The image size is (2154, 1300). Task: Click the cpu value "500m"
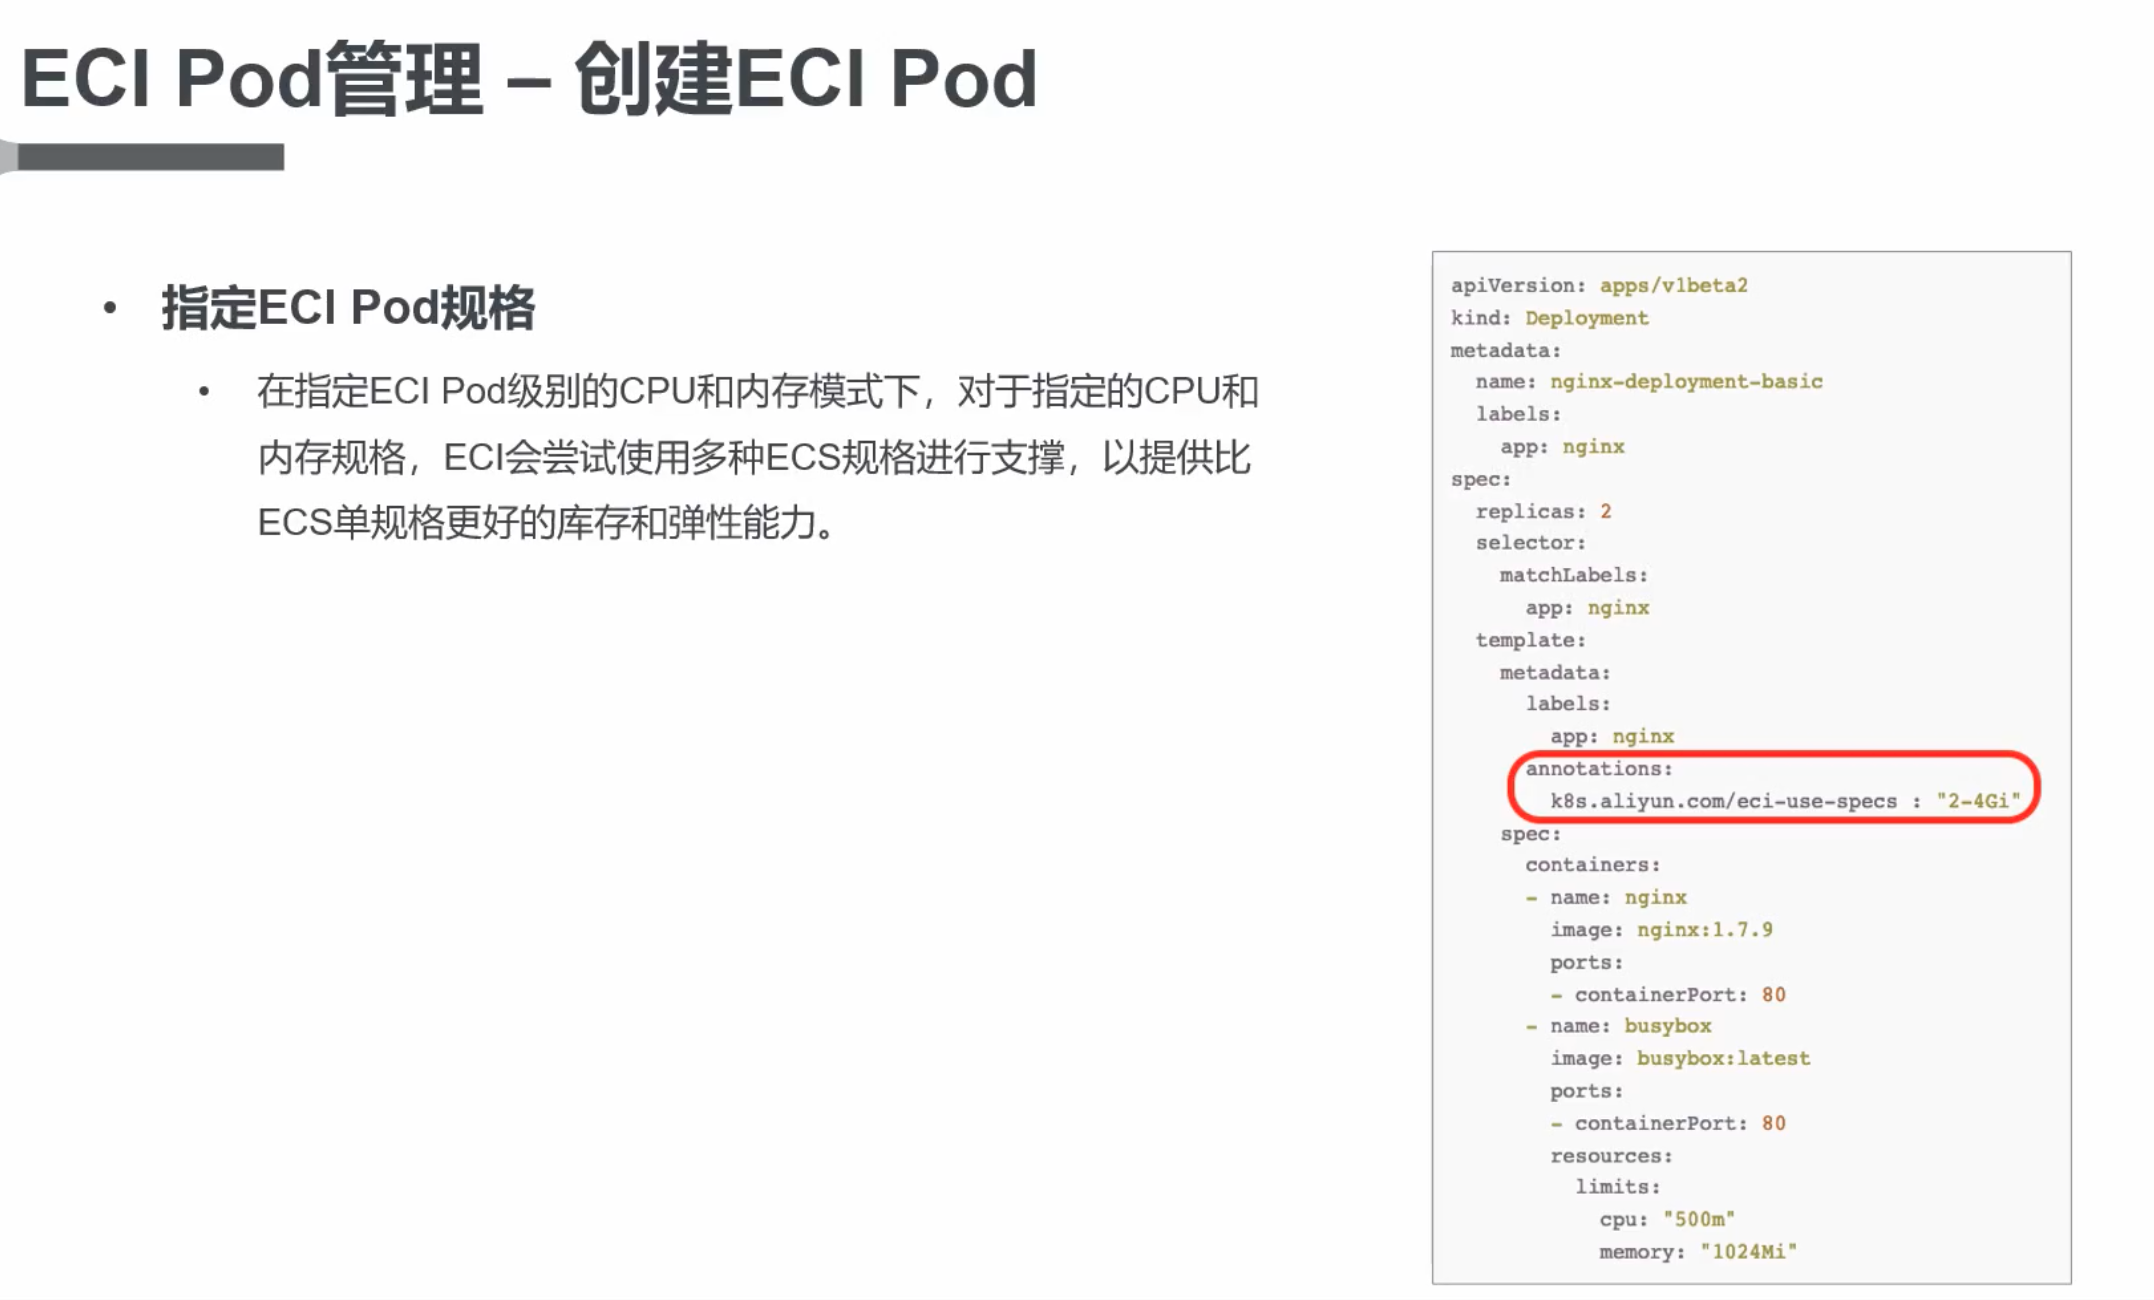tap(1698, 1219)
